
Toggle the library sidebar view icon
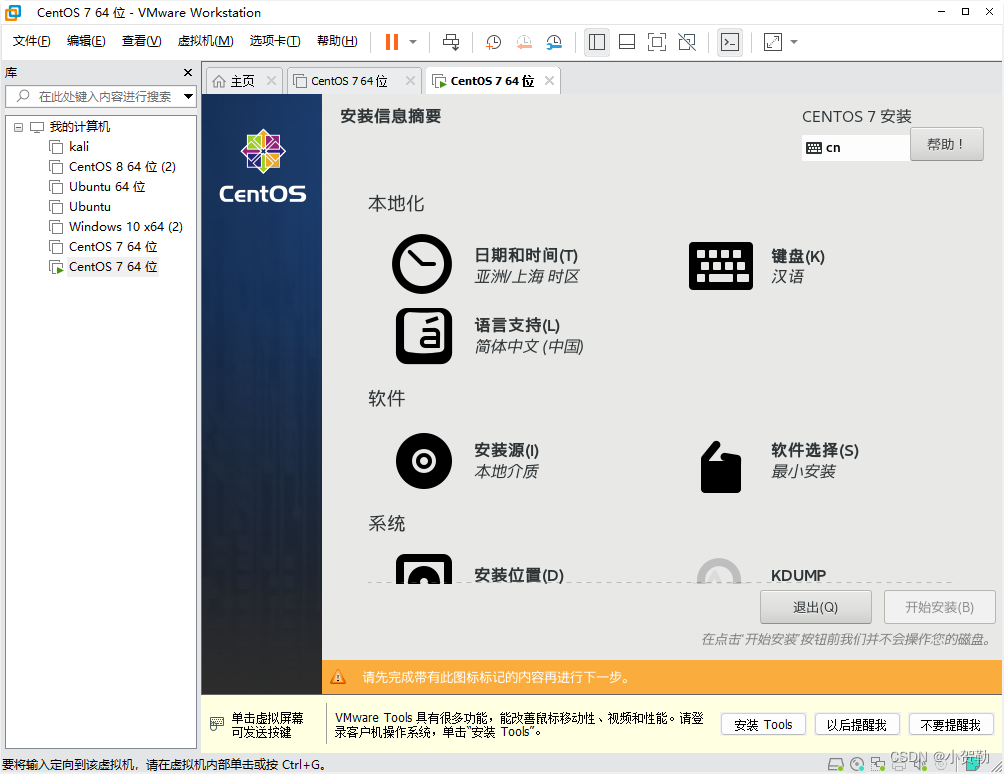597,42
